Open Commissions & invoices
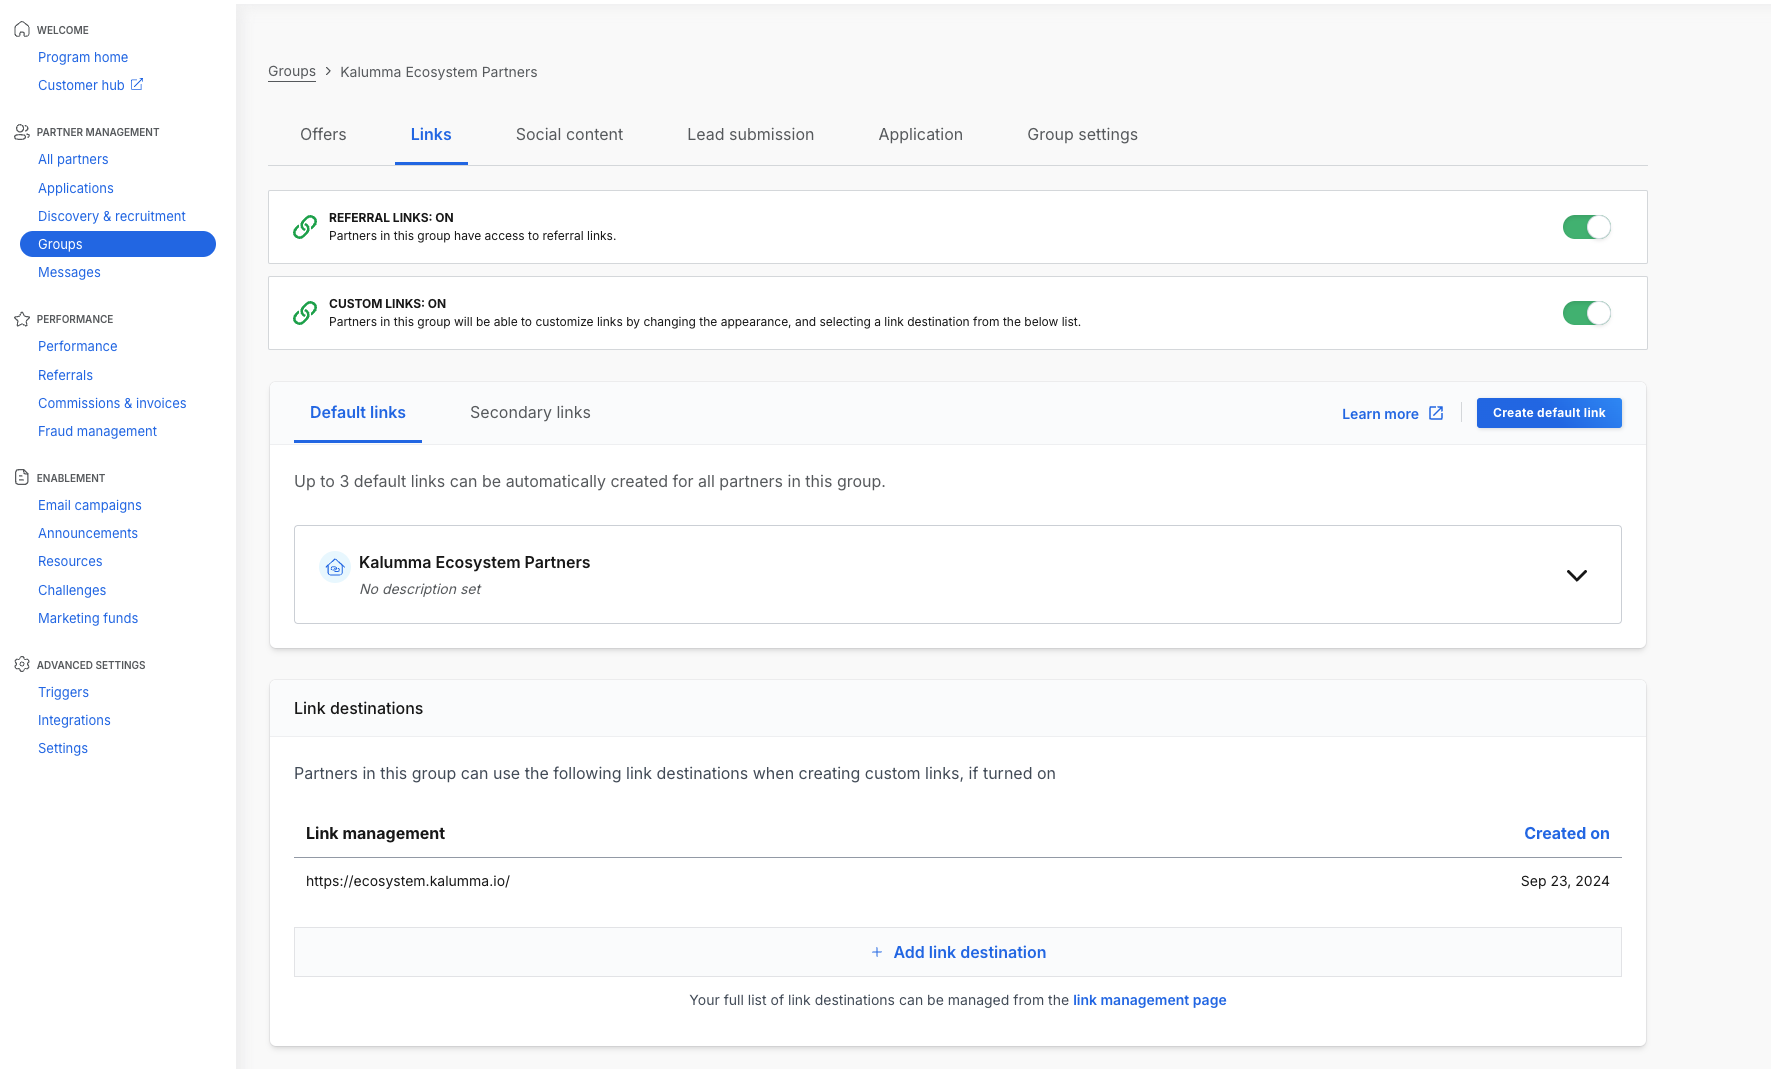Screen dimensions: 1771x1069 pos(112,403)
